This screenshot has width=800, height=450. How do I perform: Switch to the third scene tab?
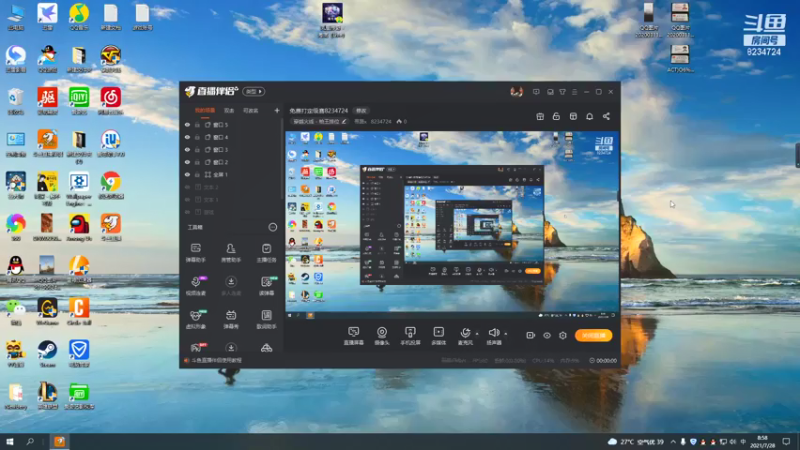click(251, 110)
